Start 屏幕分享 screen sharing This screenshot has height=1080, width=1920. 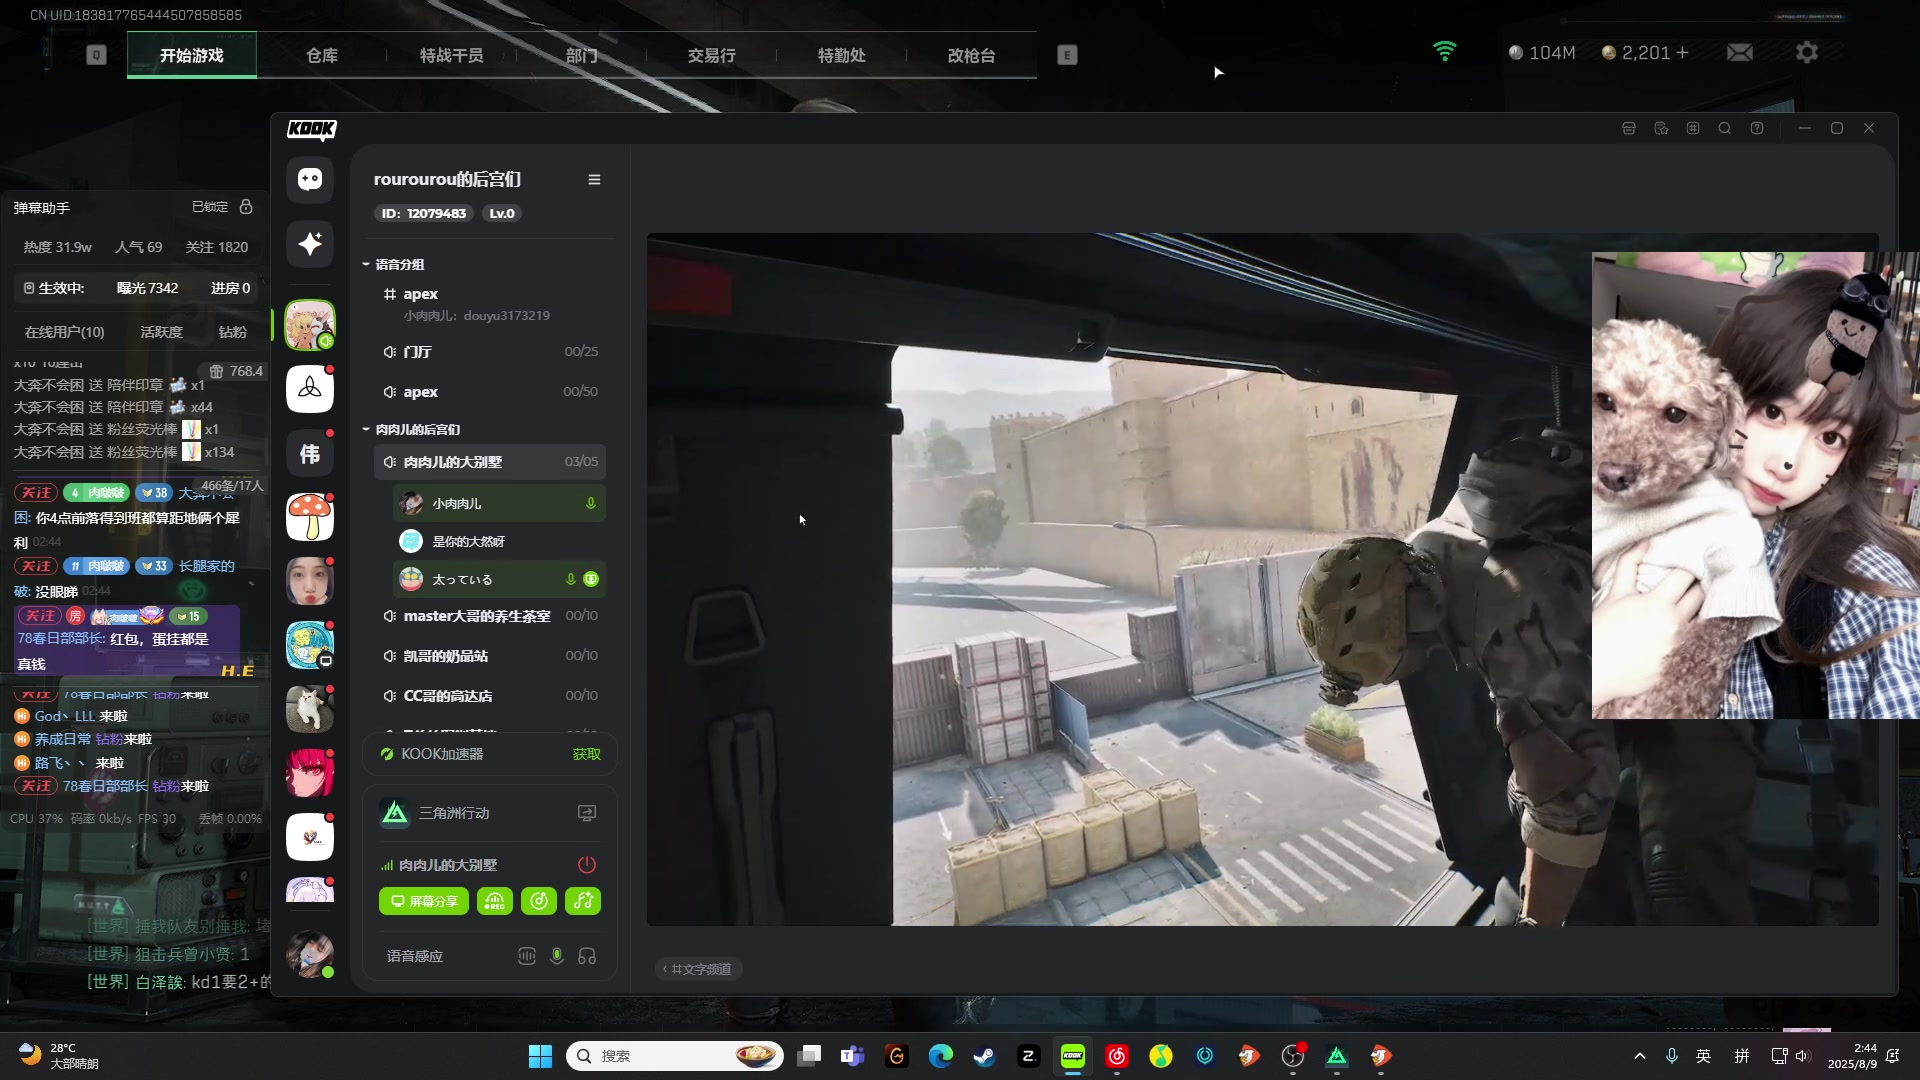click(424, 901)
